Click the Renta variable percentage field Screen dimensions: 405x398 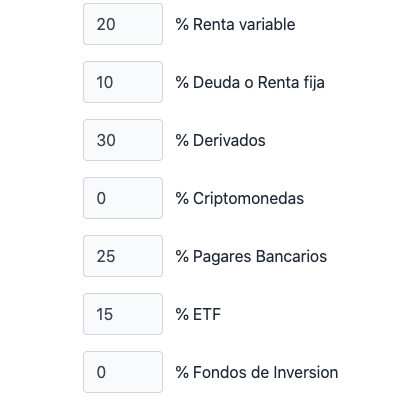[x=123, y=24]
